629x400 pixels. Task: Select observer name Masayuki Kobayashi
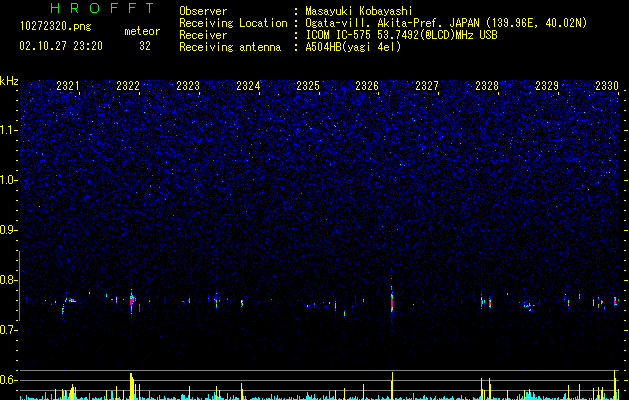[x=359, y=11]
